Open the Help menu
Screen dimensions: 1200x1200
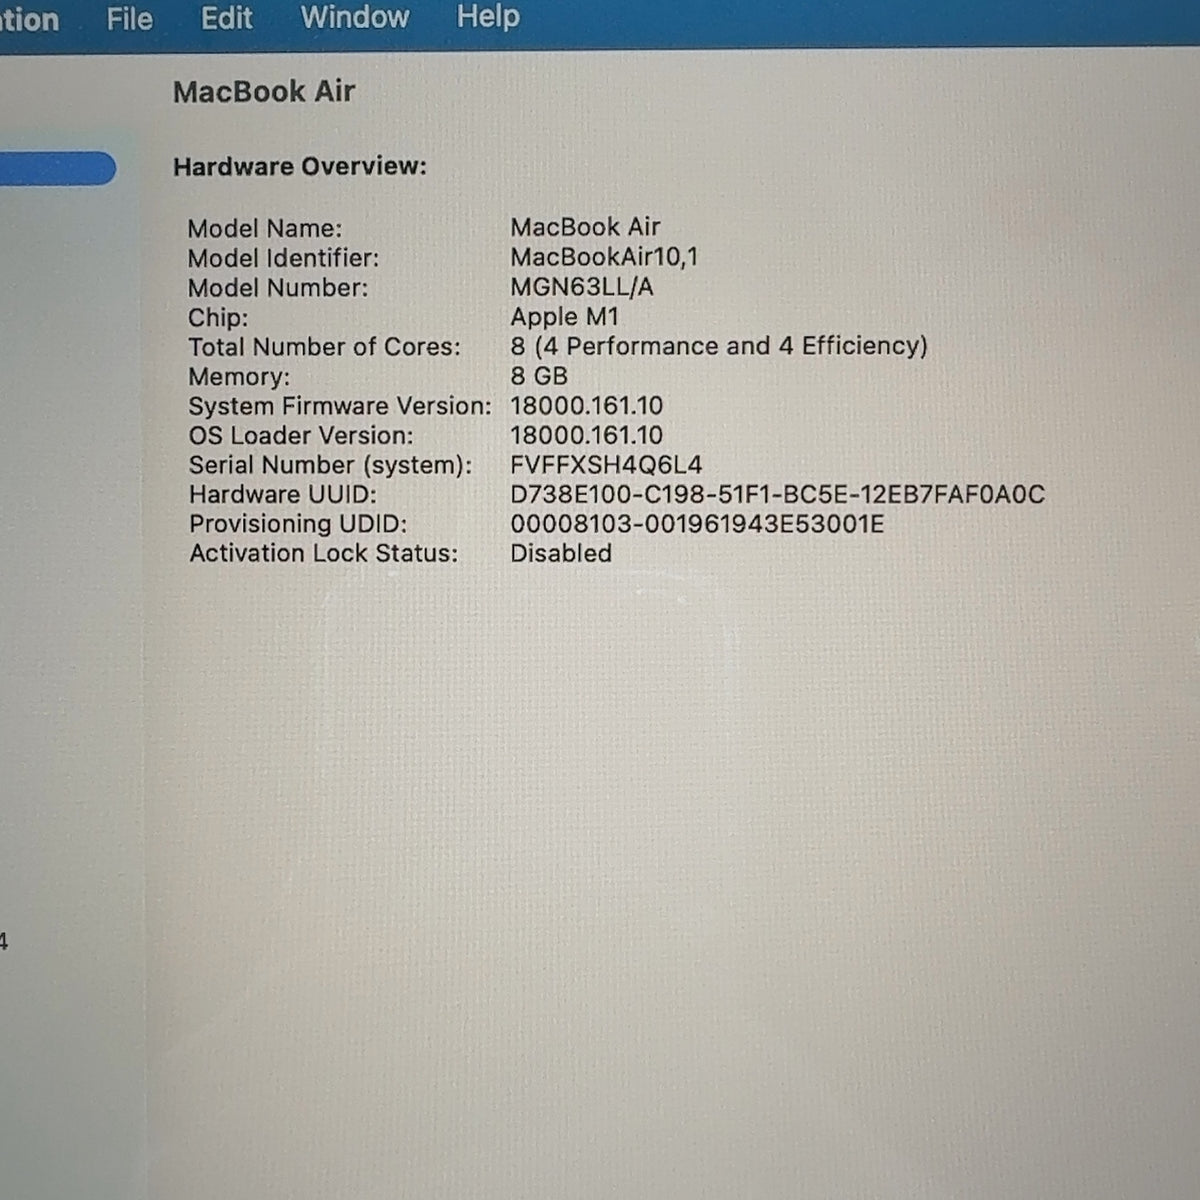click(488, 16)
